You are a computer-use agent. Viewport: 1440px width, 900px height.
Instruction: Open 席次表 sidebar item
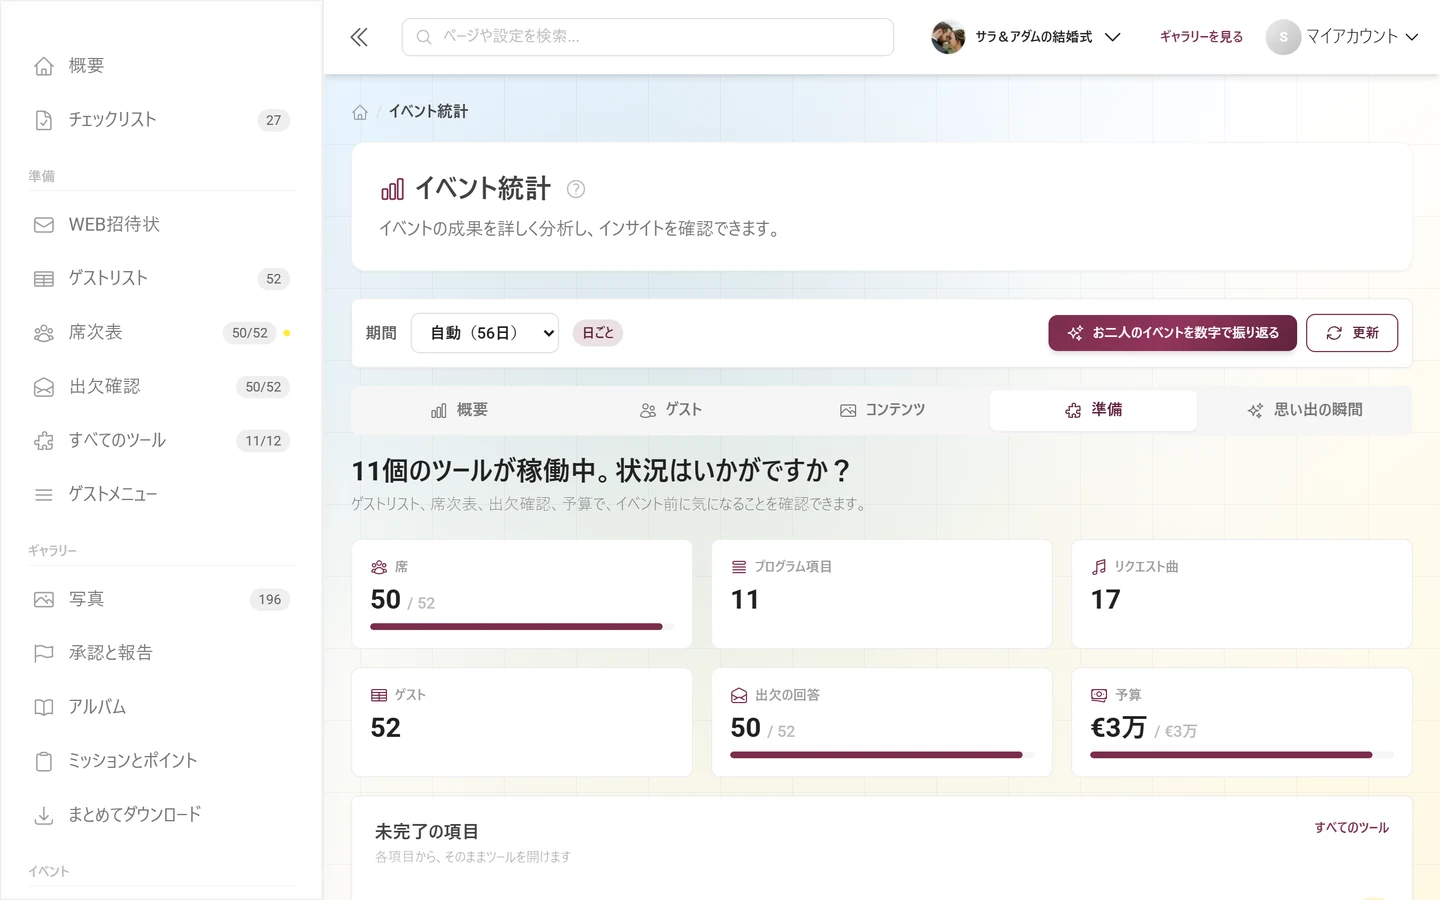pos(162,333)
